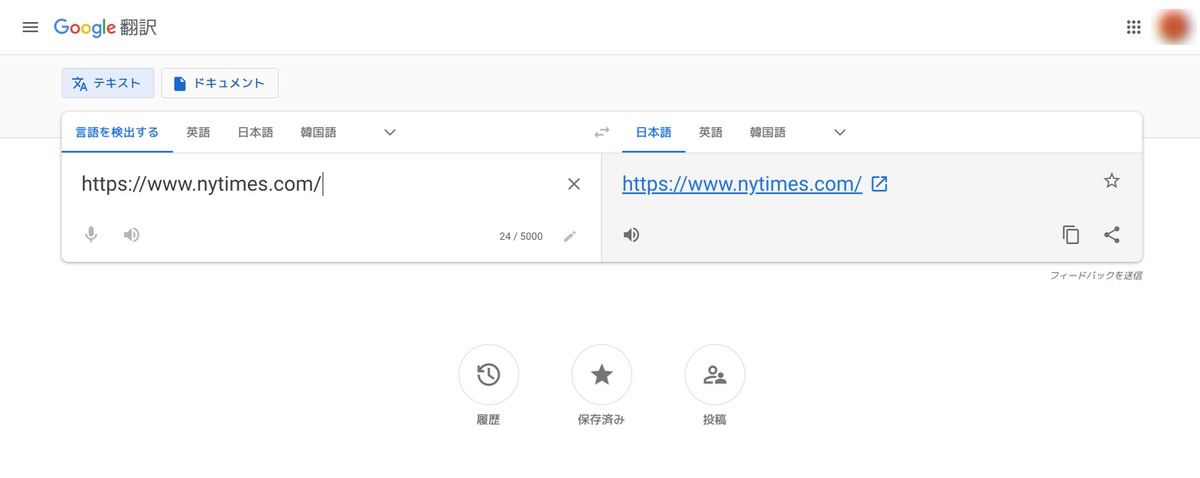1200x478 pixels.
Task: Select the ドキュメント translation mode
Action: [x=219, y=83]
